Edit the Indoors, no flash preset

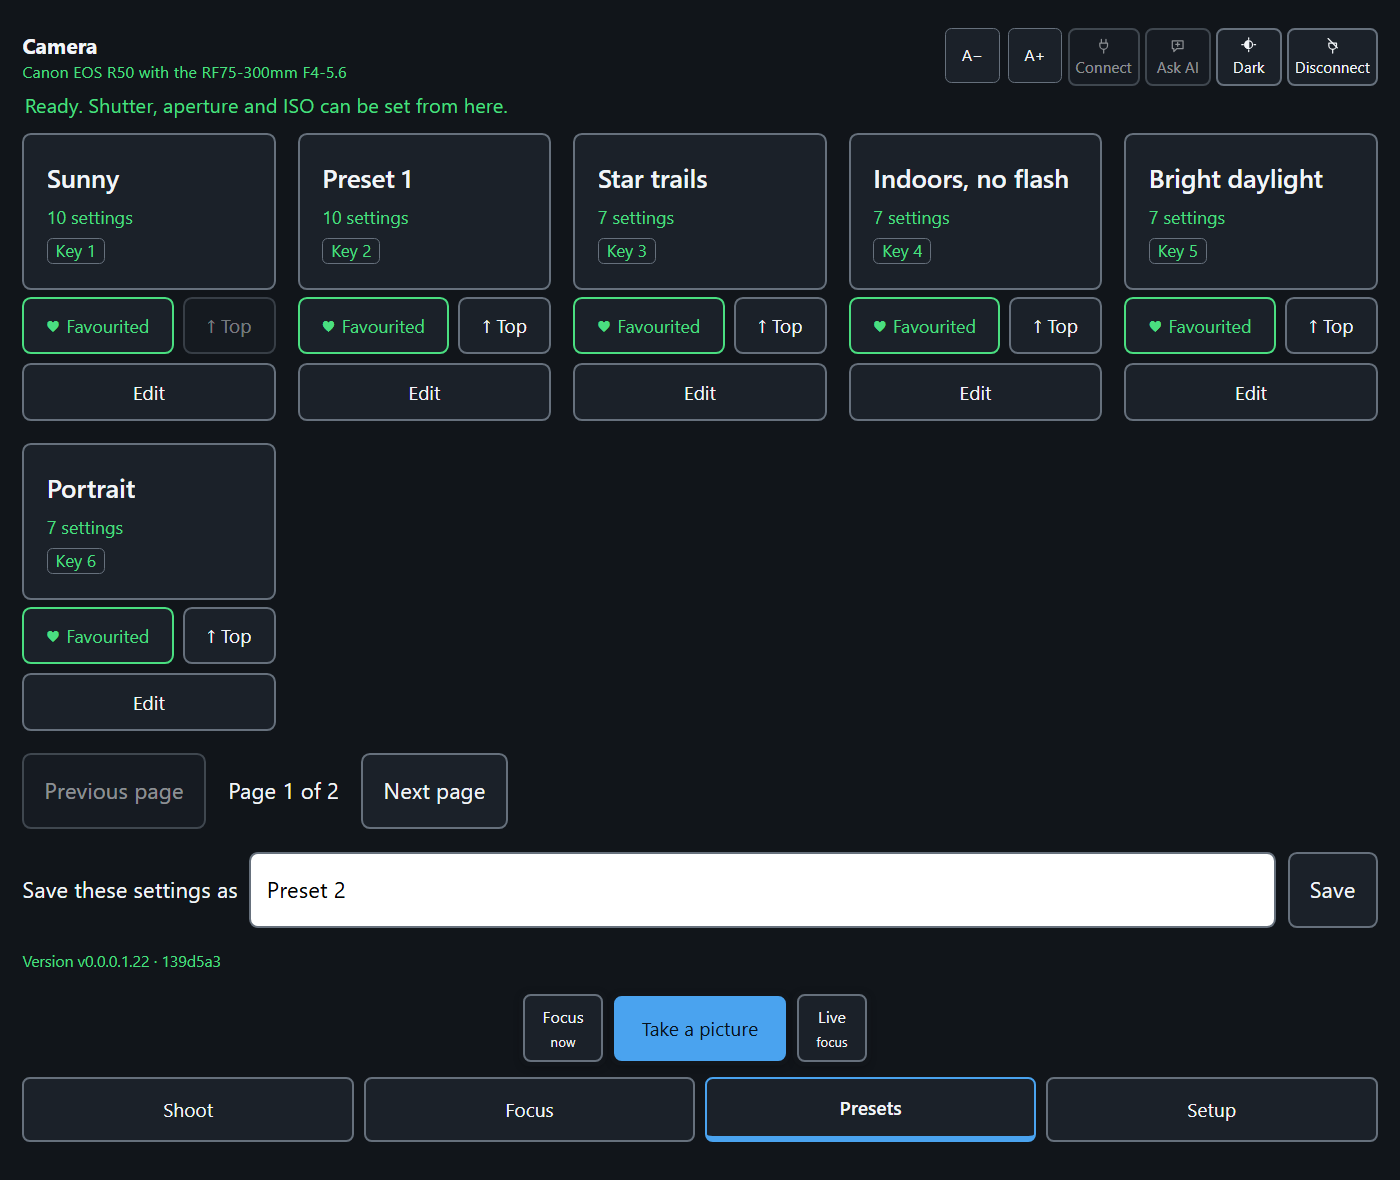point(975,392)
